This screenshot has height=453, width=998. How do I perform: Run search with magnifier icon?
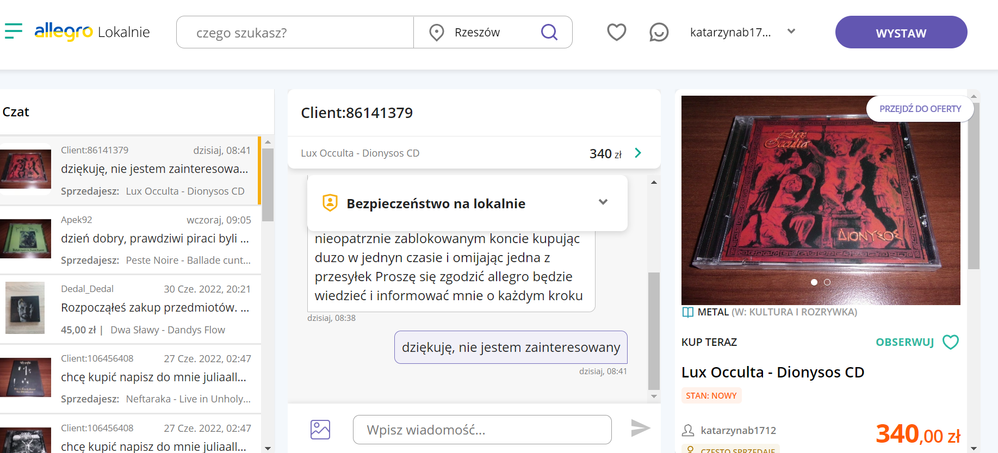click(549, 32)
